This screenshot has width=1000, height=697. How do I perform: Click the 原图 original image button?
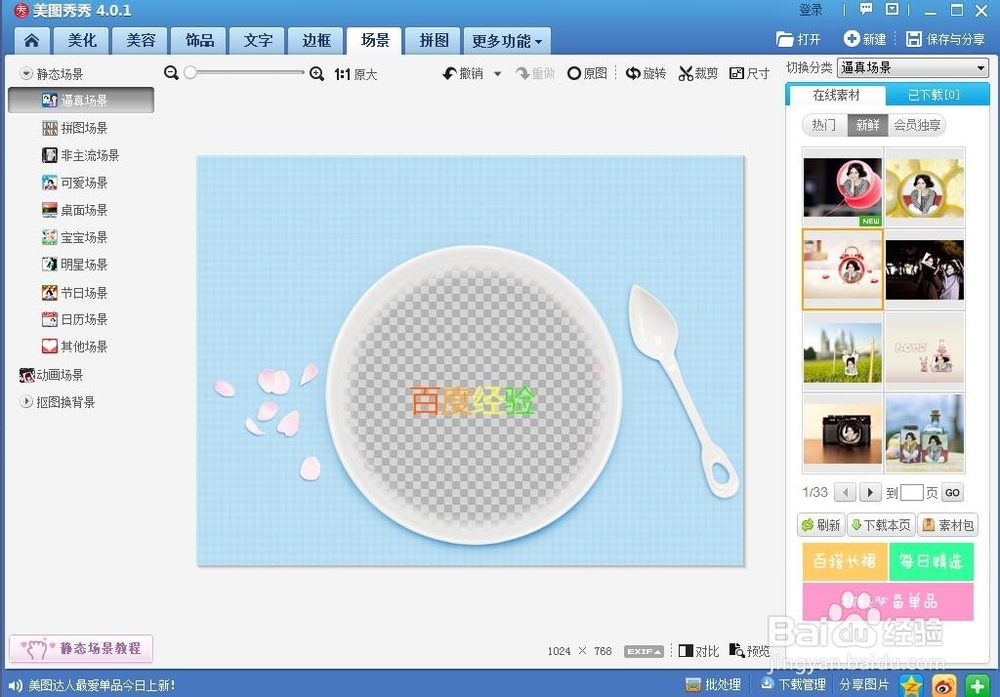click(x=587, y=73)
